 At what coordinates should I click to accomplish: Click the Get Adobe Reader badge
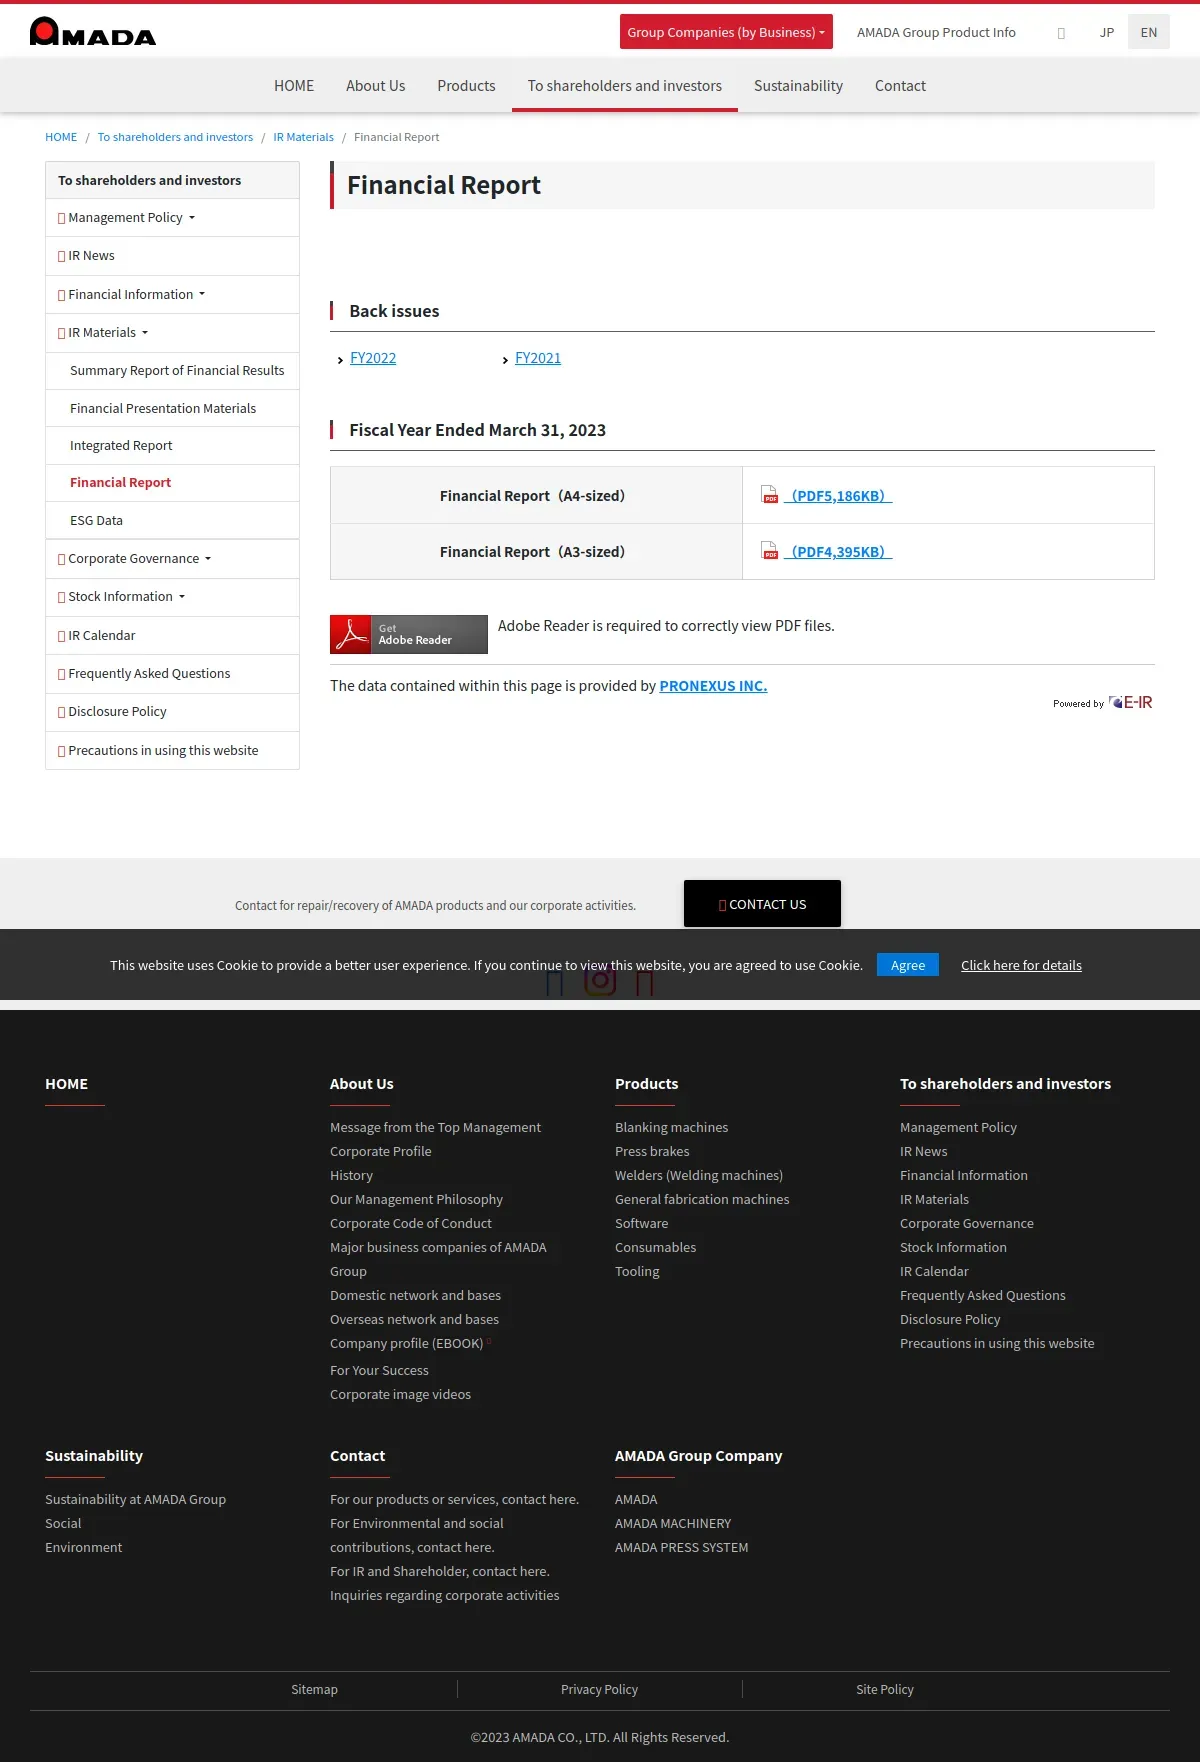click(409, 634)
